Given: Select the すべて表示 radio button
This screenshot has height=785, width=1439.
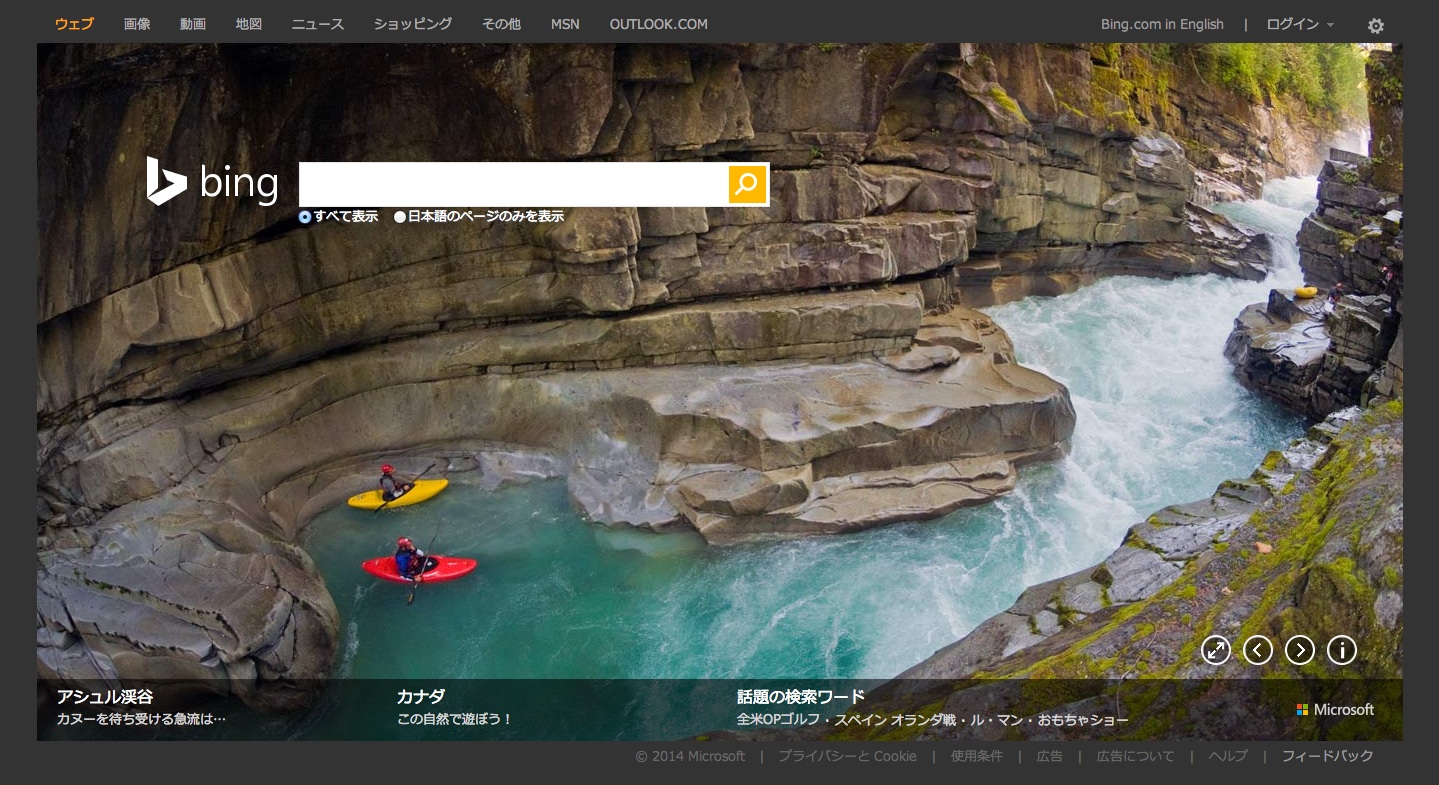Looking at the screenshot, I should point(305,217).
